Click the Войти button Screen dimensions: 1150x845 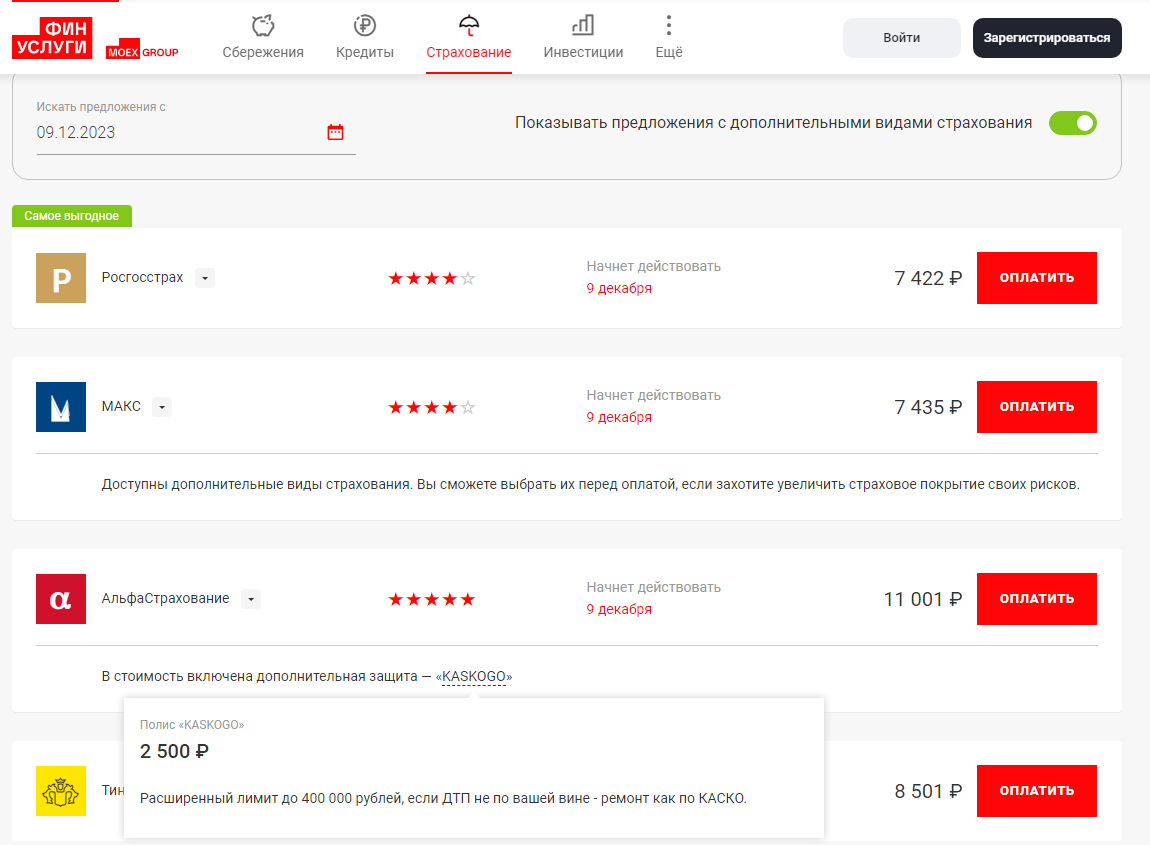click(x=901, y=38)
